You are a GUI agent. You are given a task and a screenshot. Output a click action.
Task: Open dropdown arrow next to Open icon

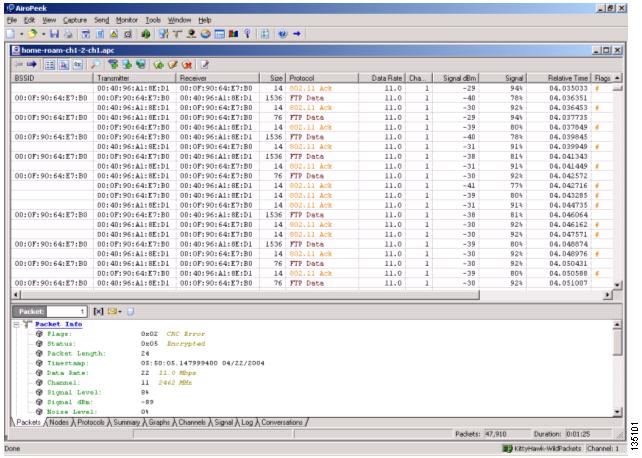[43, 34]
